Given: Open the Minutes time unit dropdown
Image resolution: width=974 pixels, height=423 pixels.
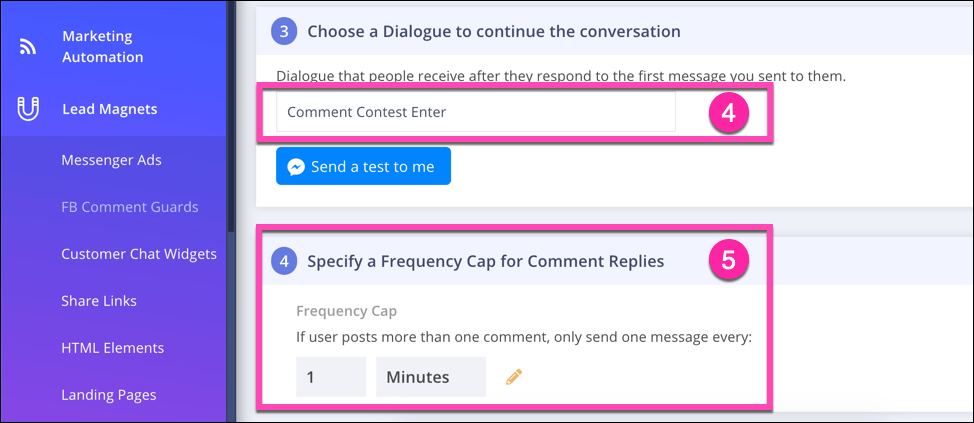Looking at the screenshot, I should point(431,376).
